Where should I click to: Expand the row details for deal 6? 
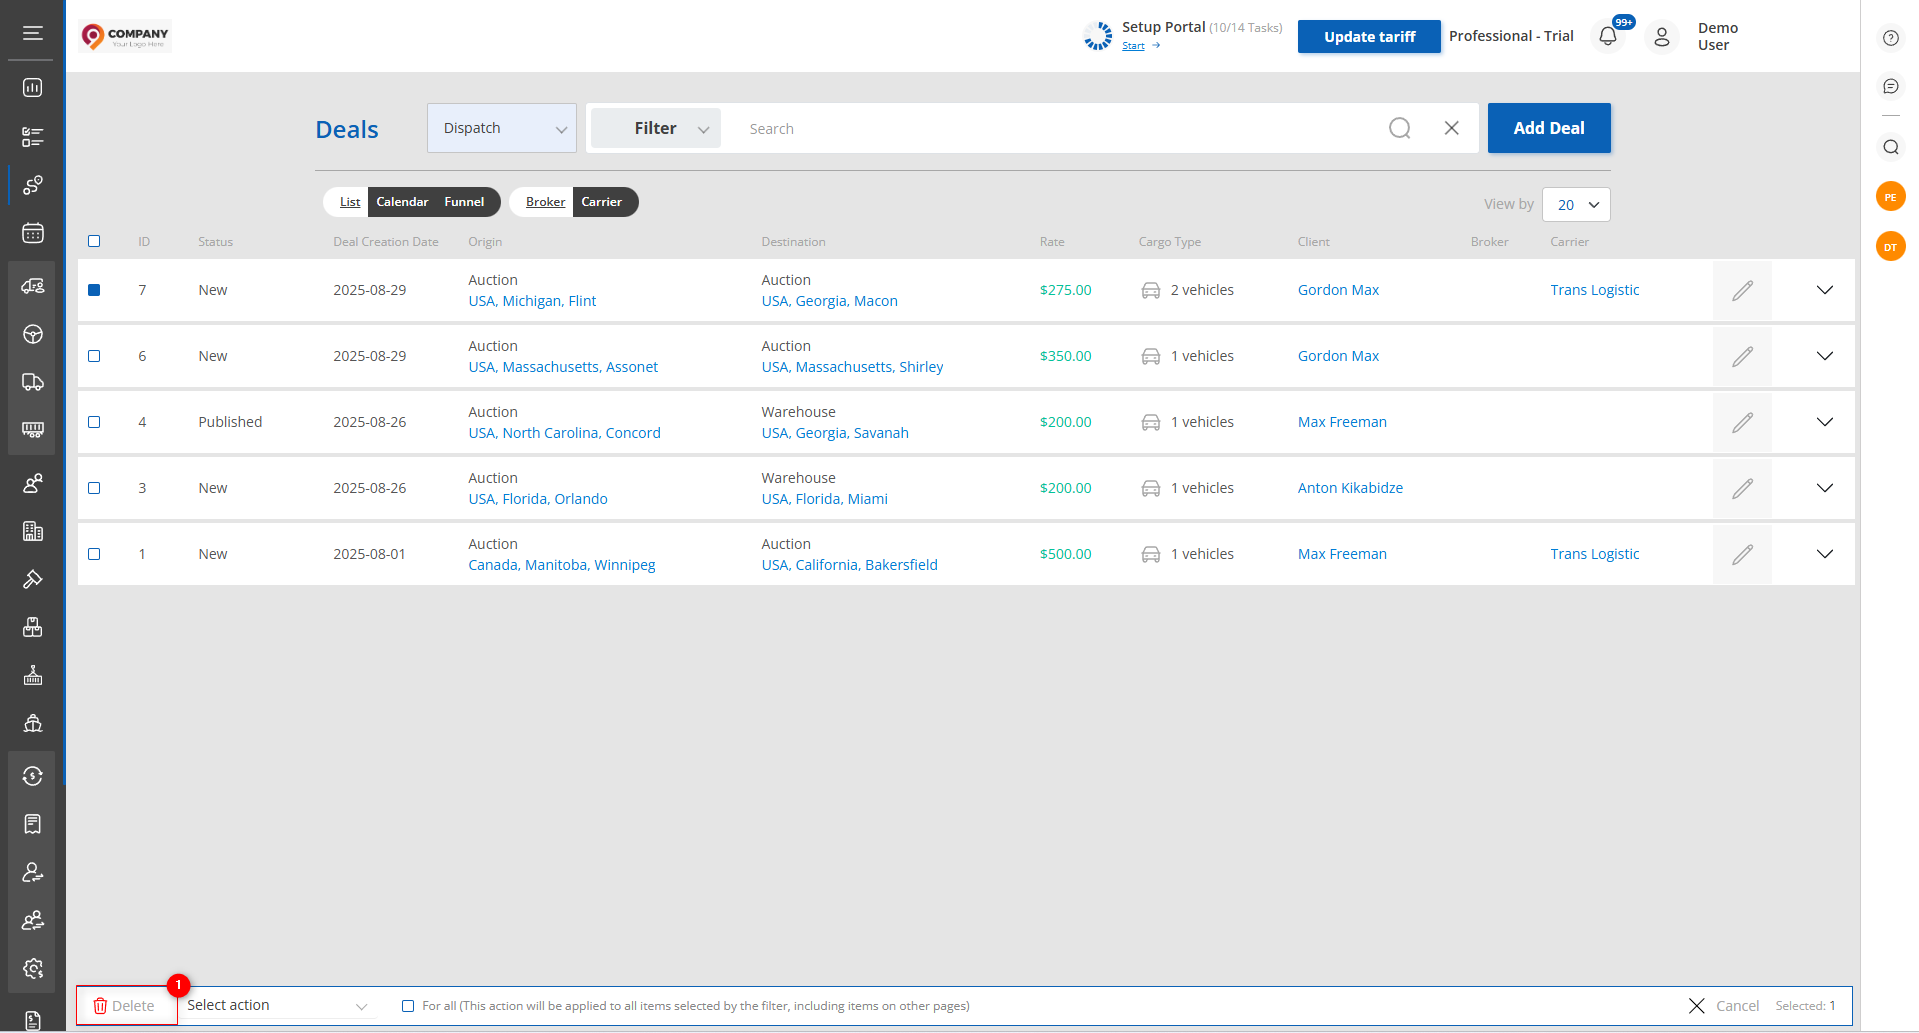pyautogui.click(x=1824, y=357)
